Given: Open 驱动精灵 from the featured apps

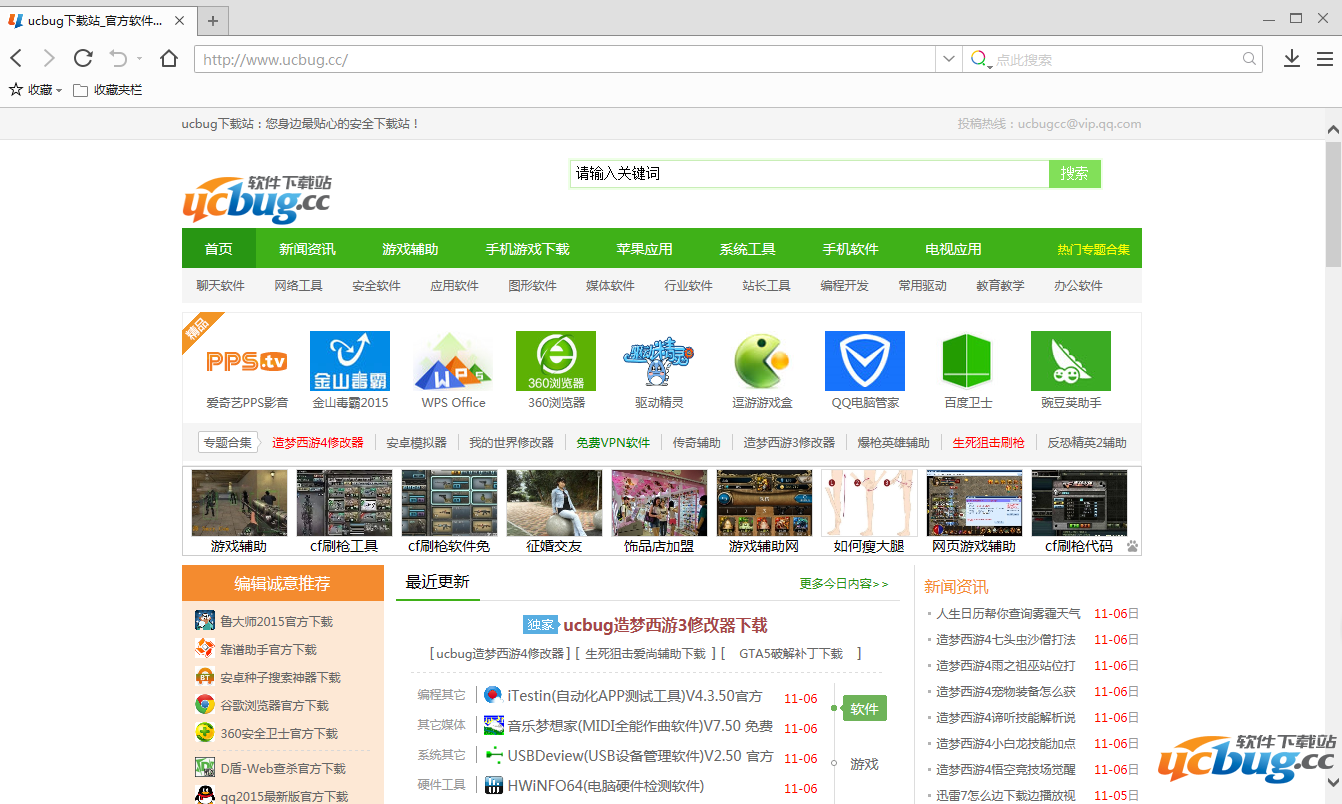Looking at the screenshot, I should tap(658, 360).
